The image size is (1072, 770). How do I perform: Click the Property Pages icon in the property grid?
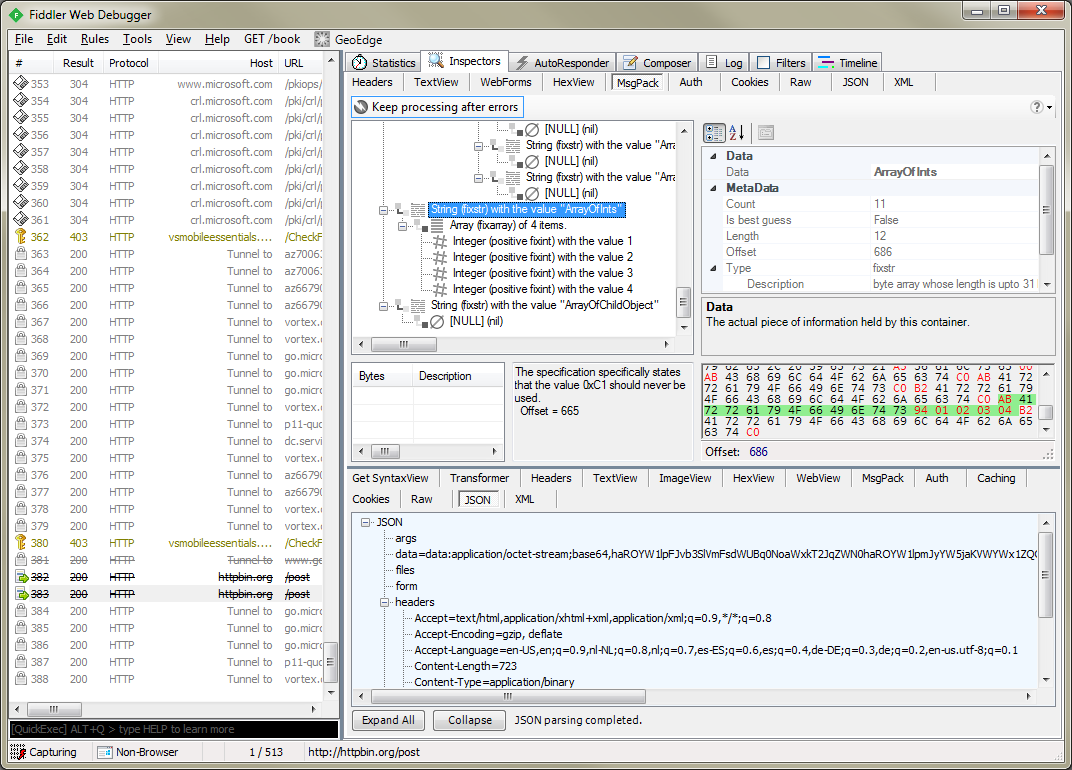(766, 133)
